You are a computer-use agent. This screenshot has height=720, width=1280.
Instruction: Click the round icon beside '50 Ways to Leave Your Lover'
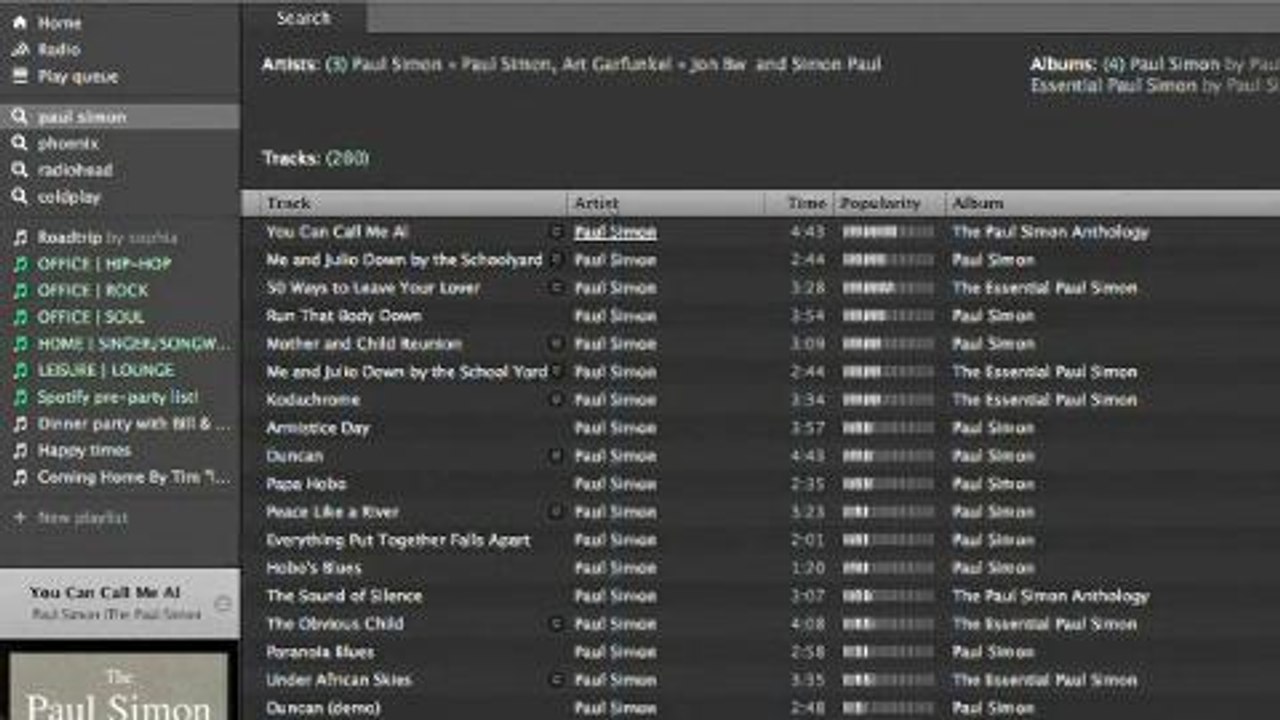point(557,288)
